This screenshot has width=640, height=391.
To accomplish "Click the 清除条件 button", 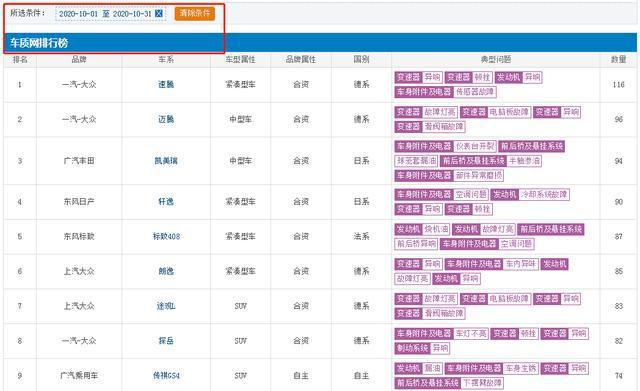I will 195,13.
